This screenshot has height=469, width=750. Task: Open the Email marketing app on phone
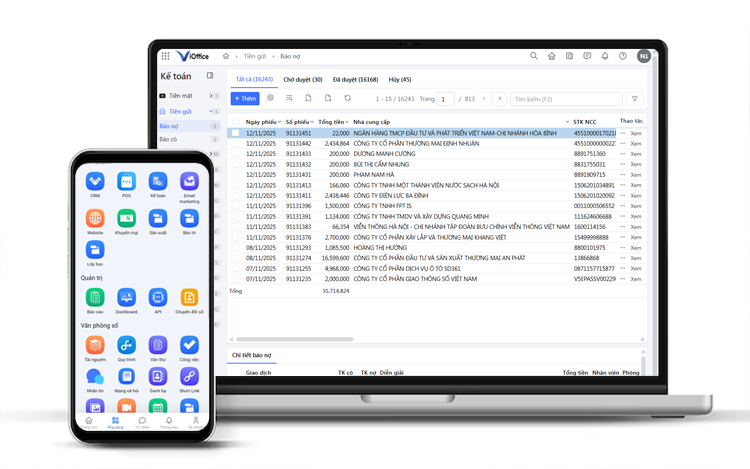(x=189, y=182)
